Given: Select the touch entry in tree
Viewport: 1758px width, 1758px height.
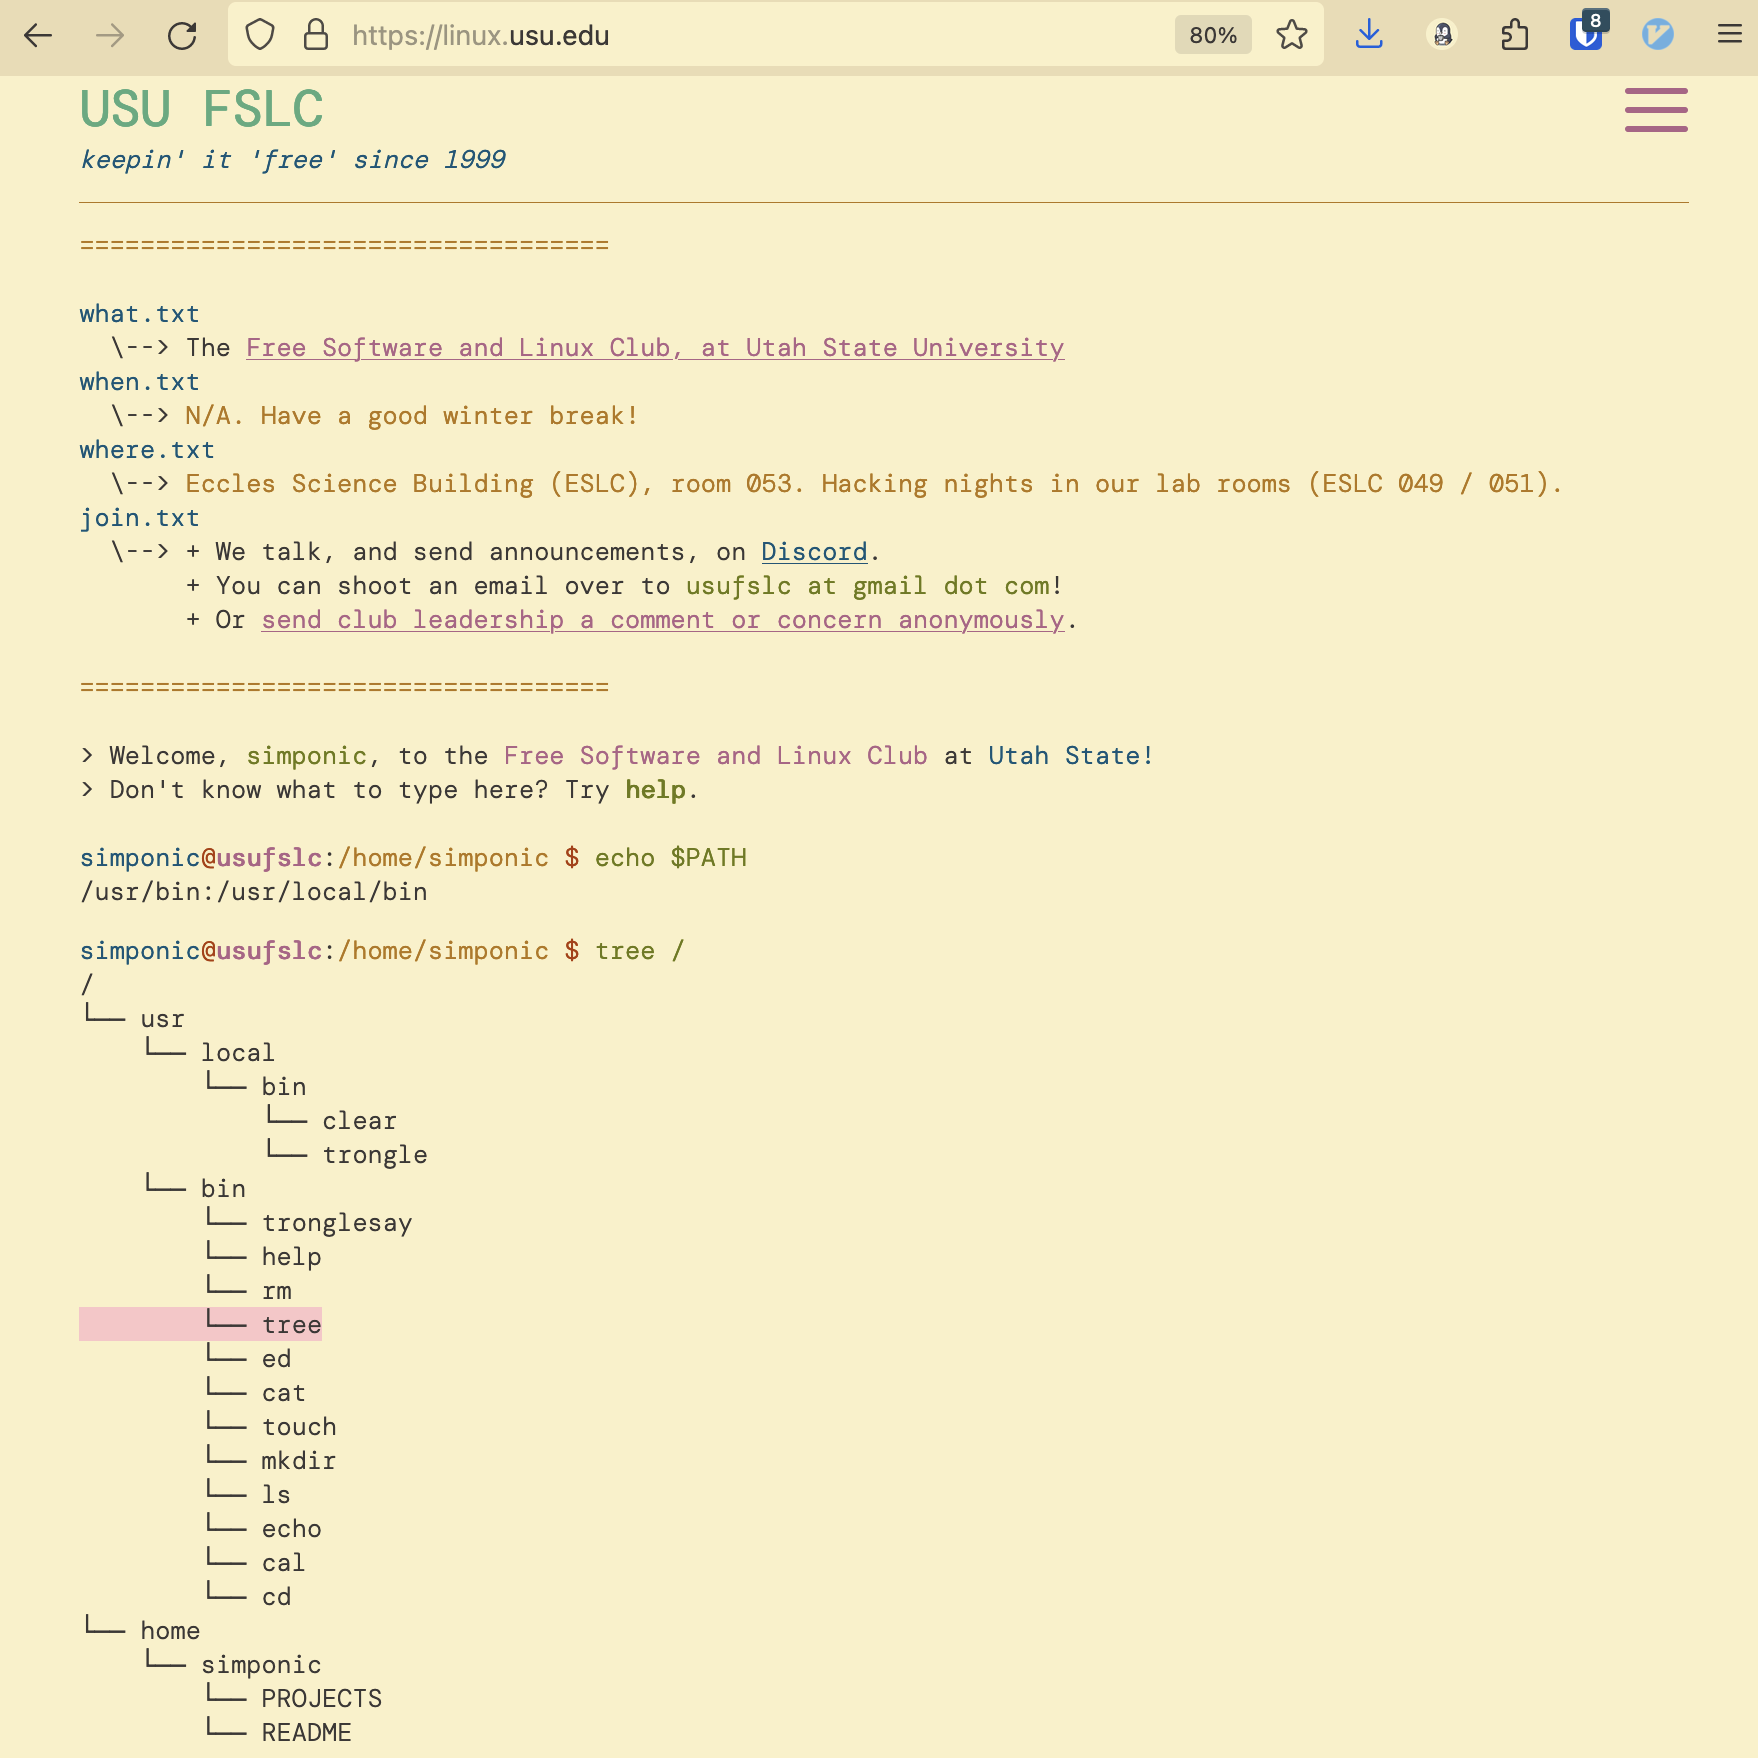Looking at the screenshot, I should point(299,1427).
